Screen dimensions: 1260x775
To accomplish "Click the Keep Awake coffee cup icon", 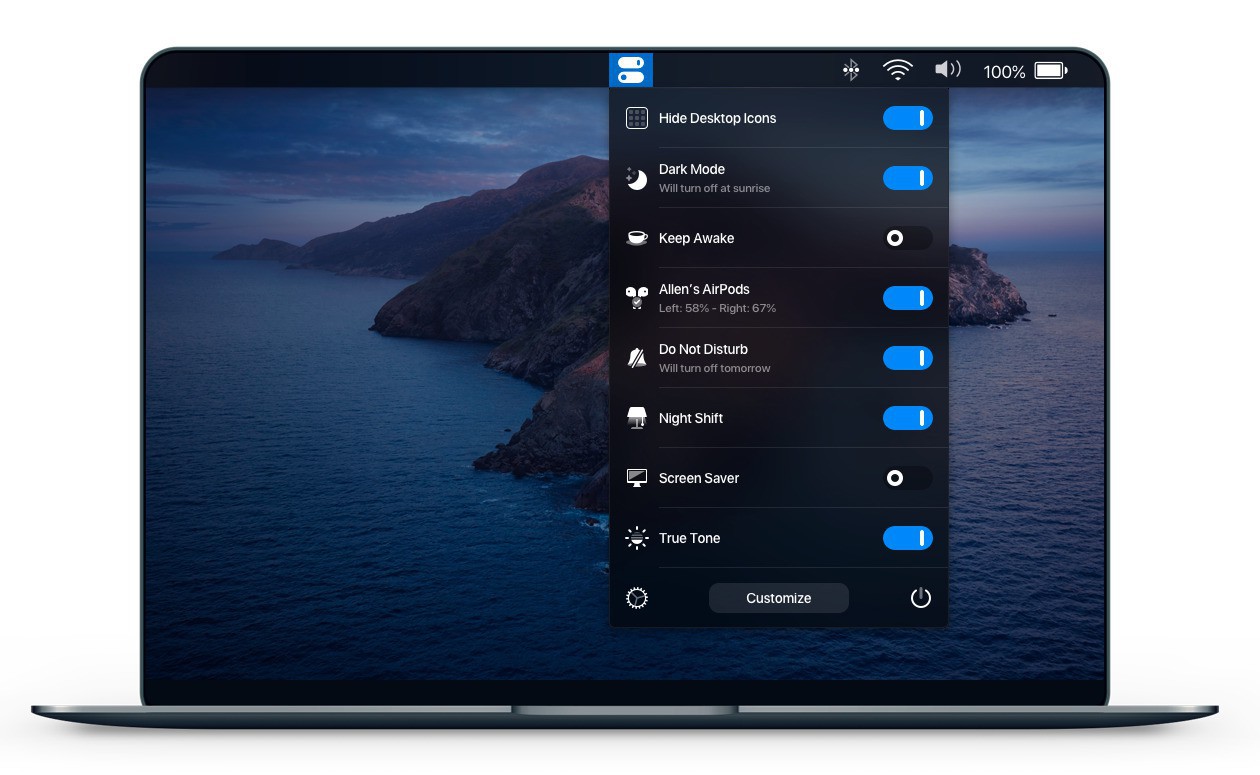I will (x=637, y=238).
